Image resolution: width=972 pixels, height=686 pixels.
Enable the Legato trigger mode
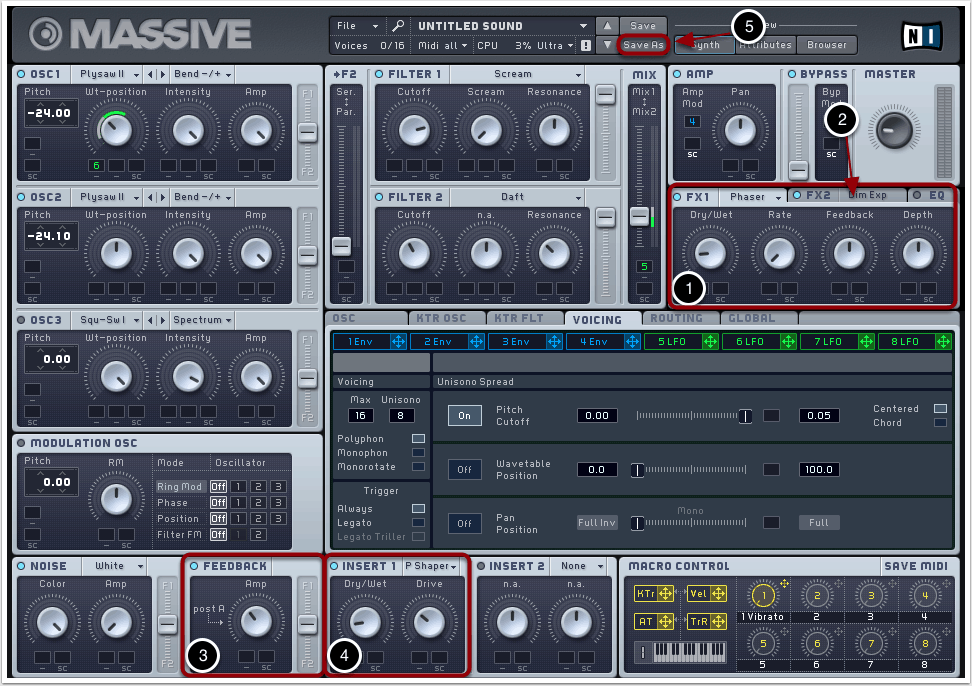[x=418, y=523]
